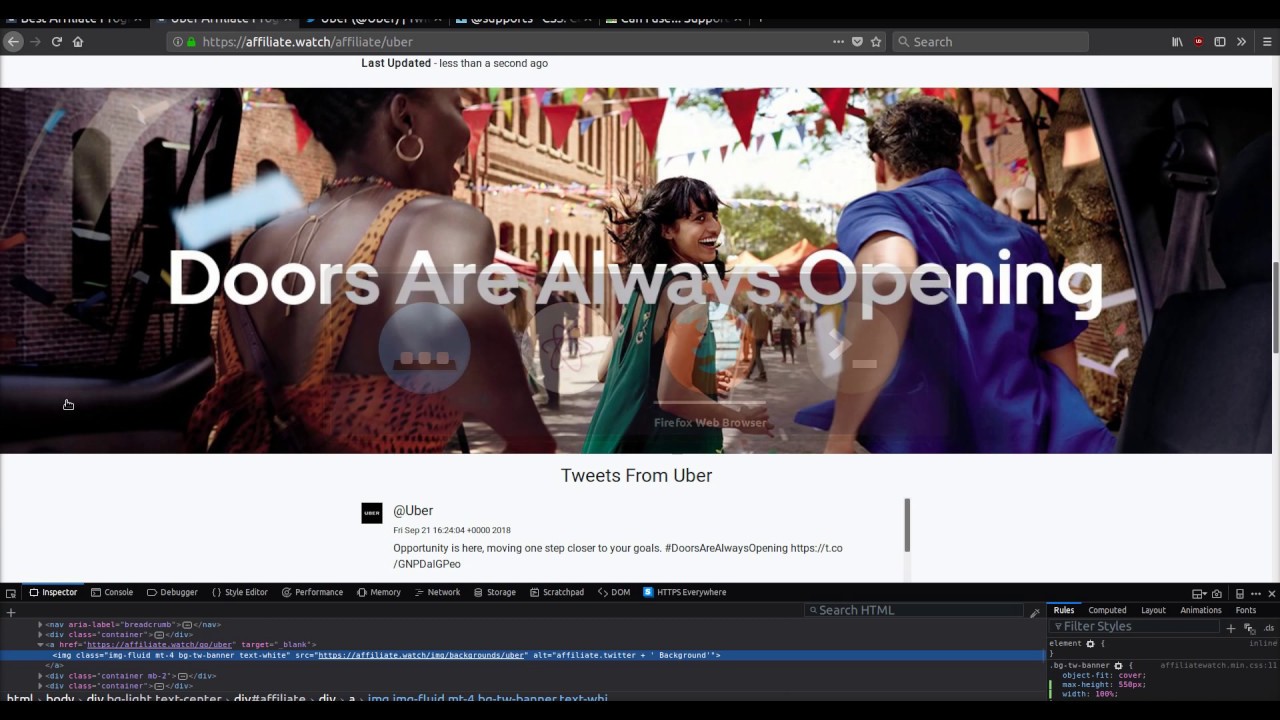
Task: Open the Firefox hamburger menu
Action: click(x=1267, y=42)
